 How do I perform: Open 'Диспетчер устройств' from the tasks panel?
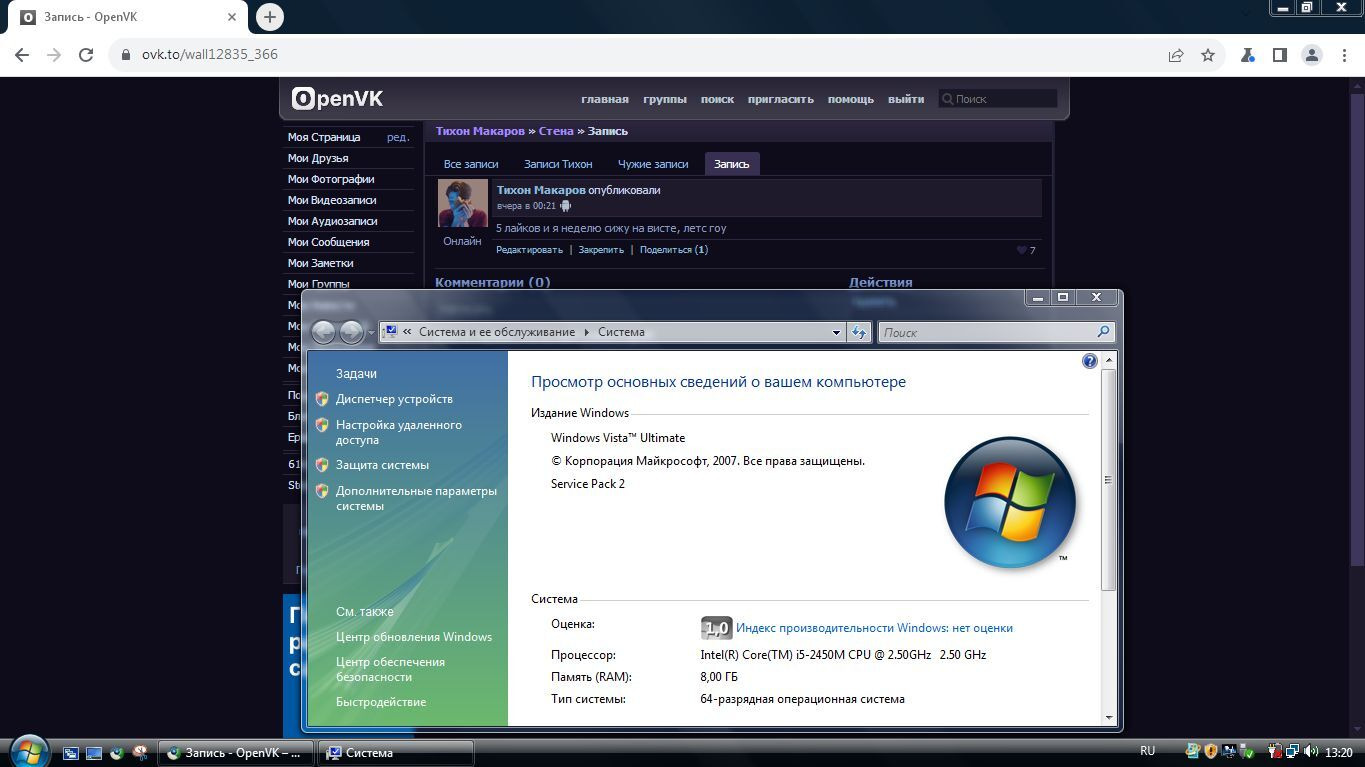pos(394,399)
